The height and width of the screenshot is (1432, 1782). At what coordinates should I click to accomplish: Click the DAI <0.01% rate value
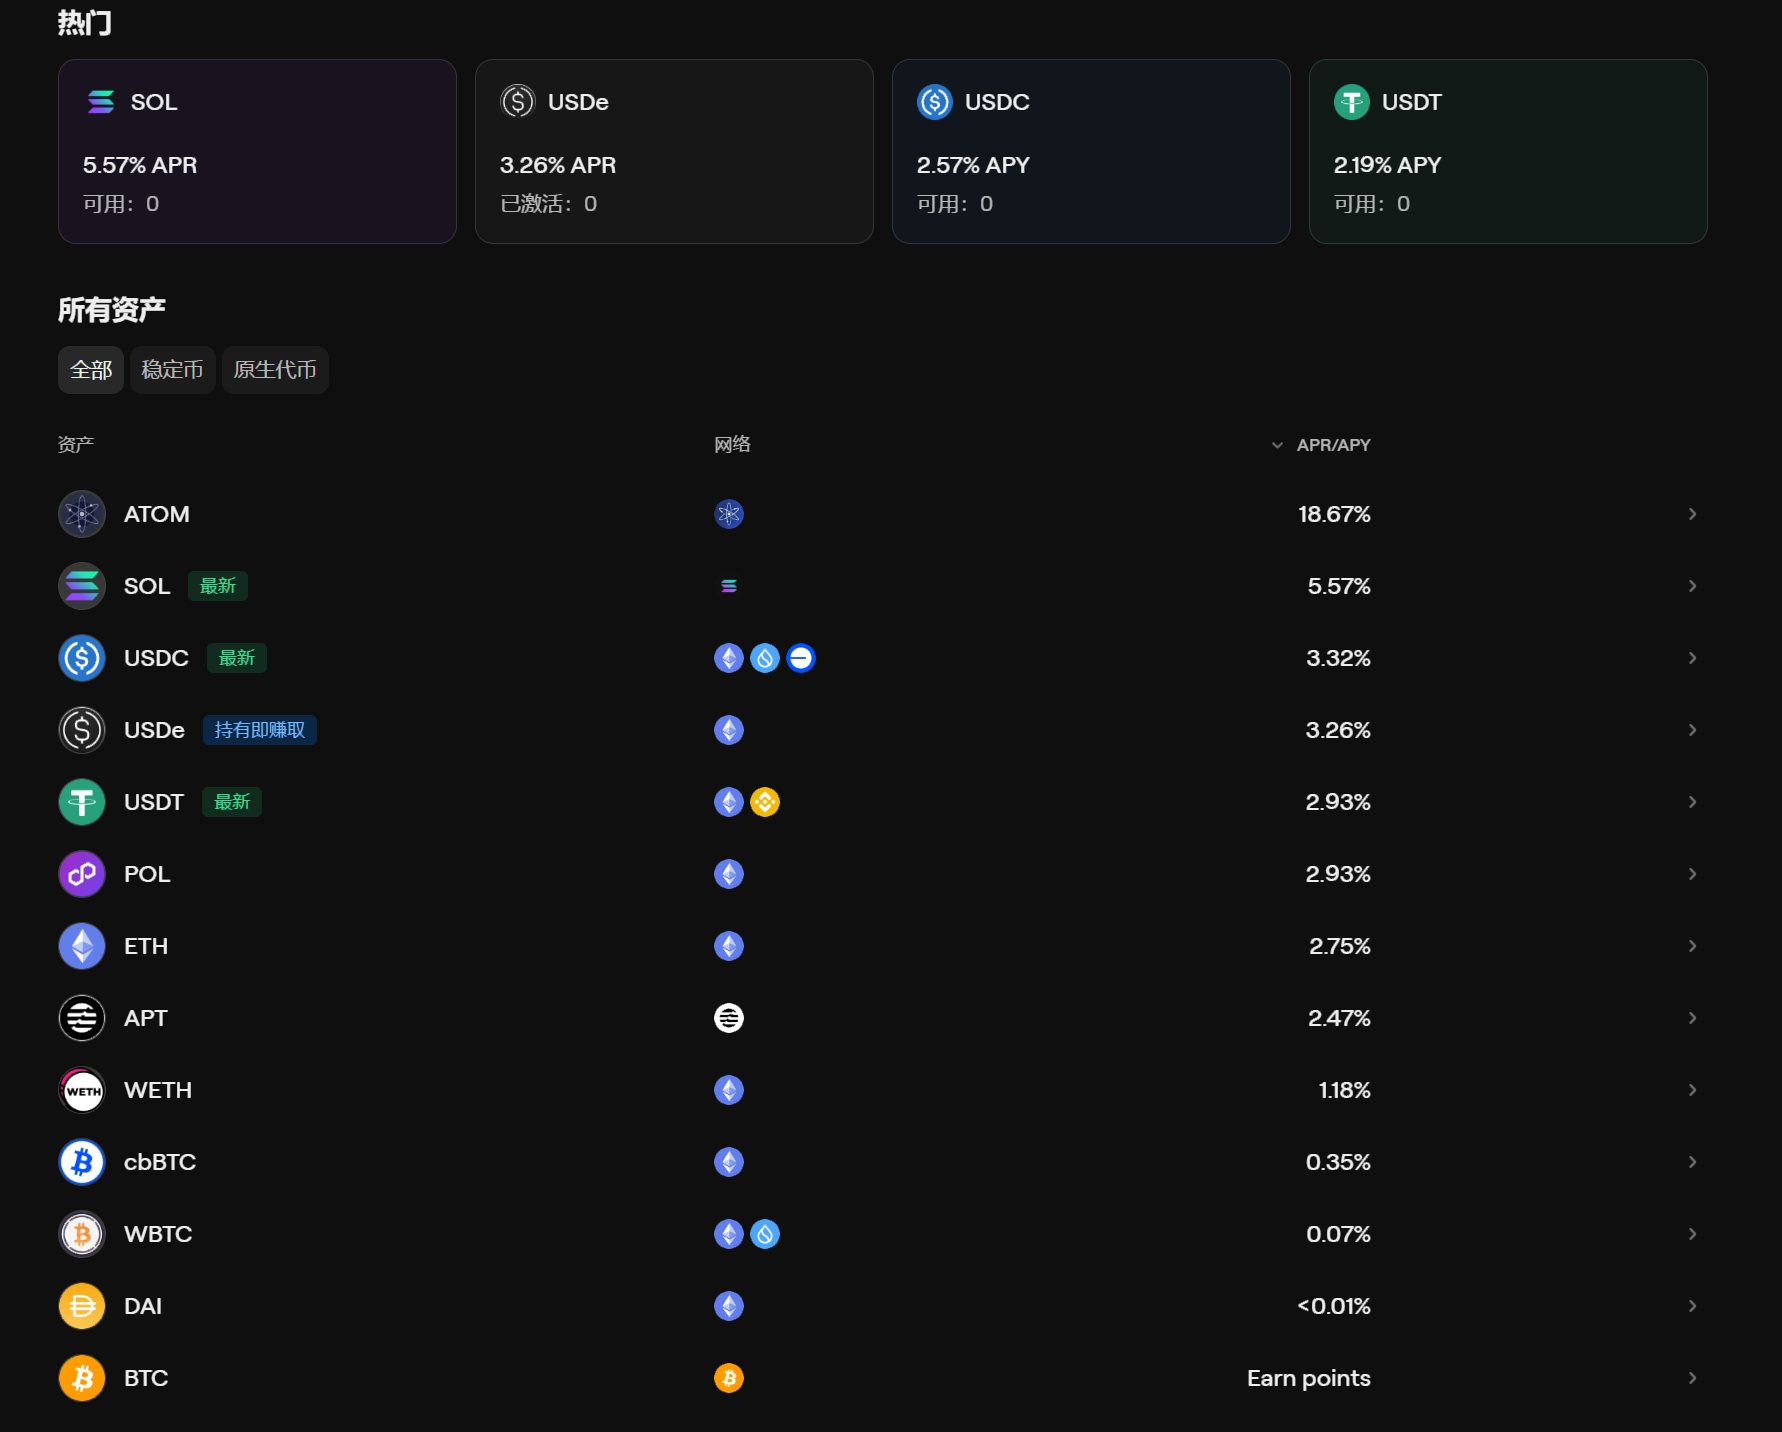(1334, 1306)
